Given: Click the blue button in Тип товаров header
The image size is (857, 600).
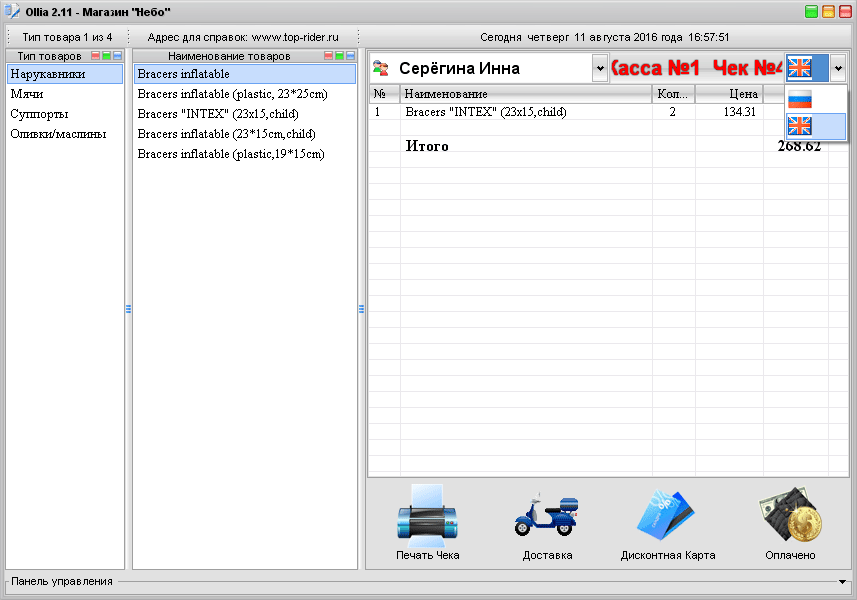Looking at the screenshot, I should click(118, 56).
